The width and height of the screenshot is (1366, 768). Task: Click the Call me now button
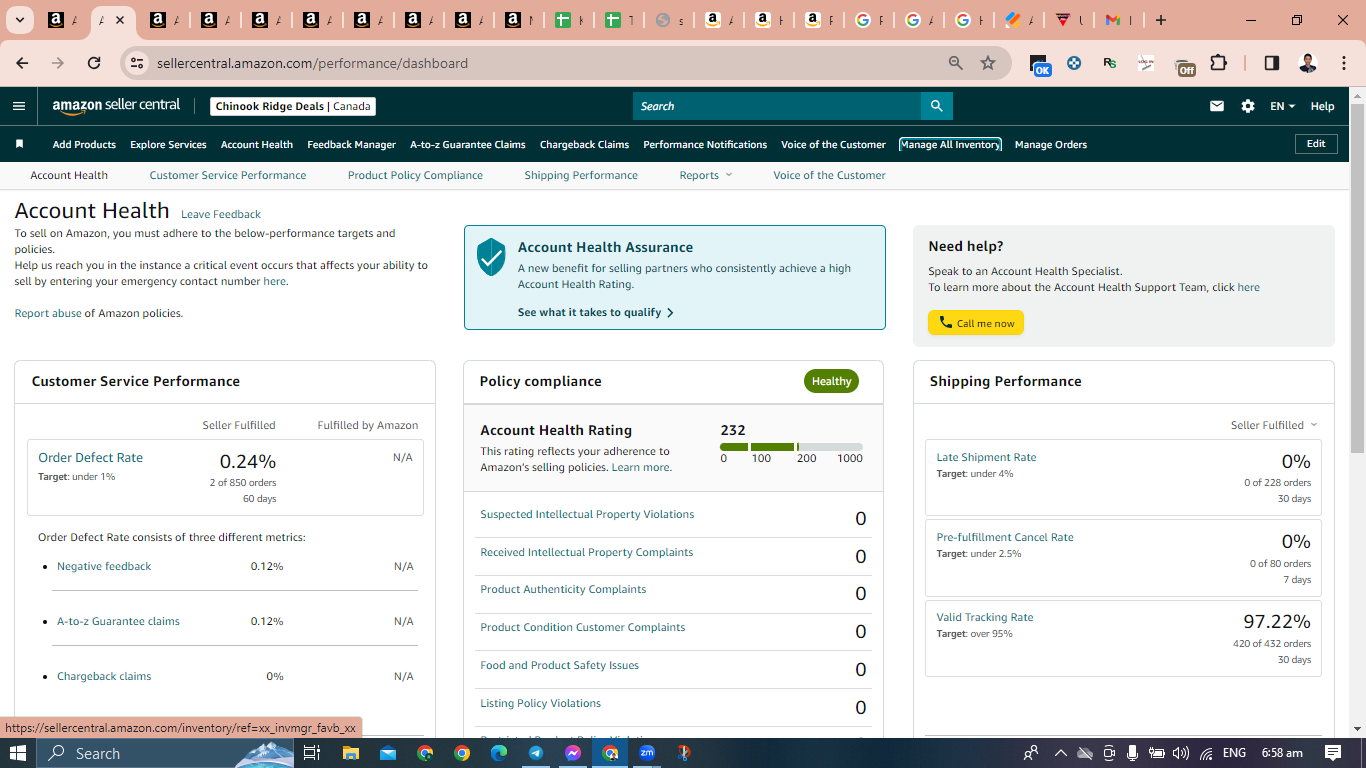(976, 323)
